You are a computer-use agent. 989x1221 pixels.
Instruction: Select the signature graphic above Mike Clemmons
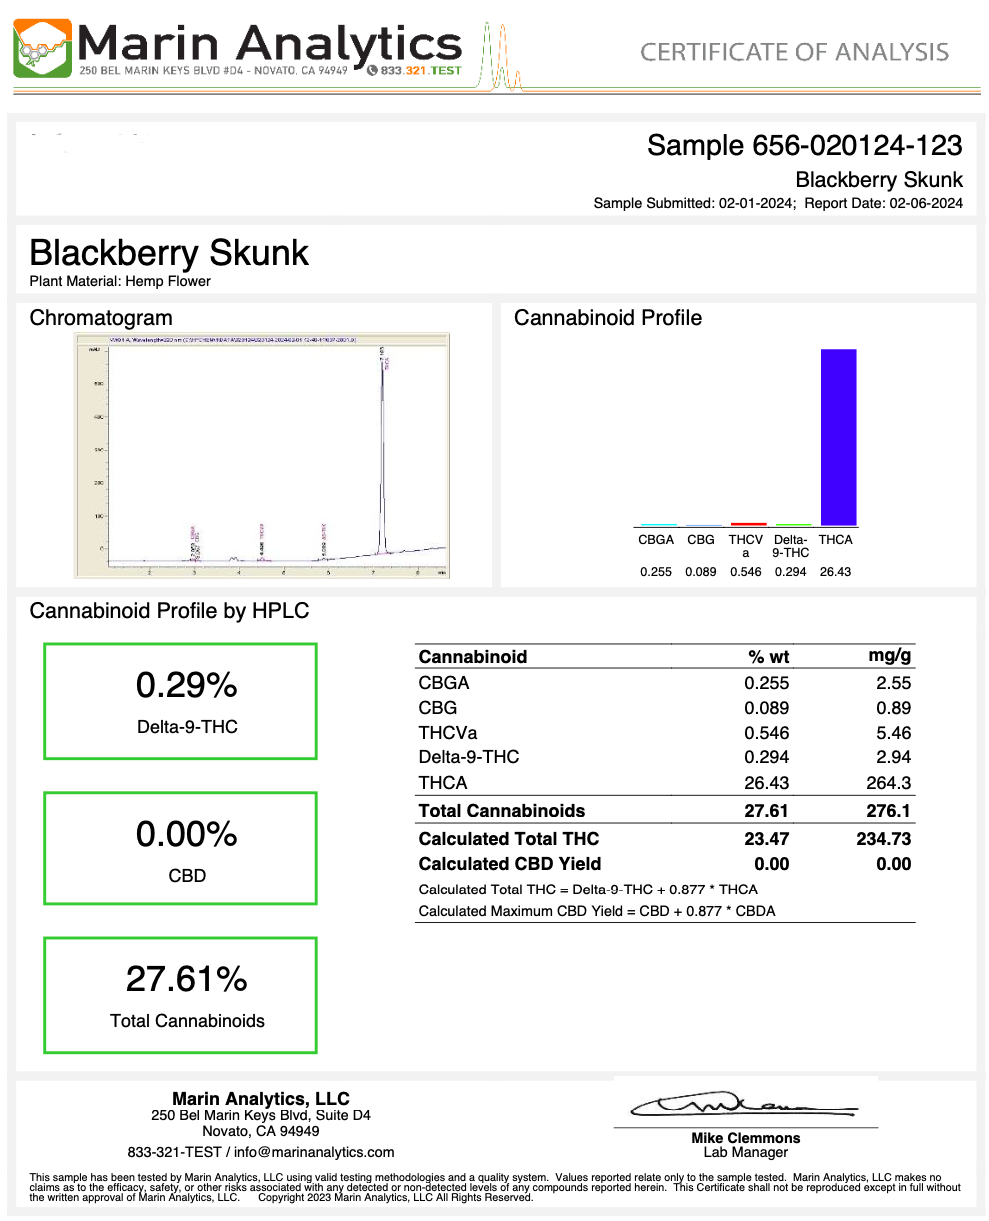point(745,1105)
